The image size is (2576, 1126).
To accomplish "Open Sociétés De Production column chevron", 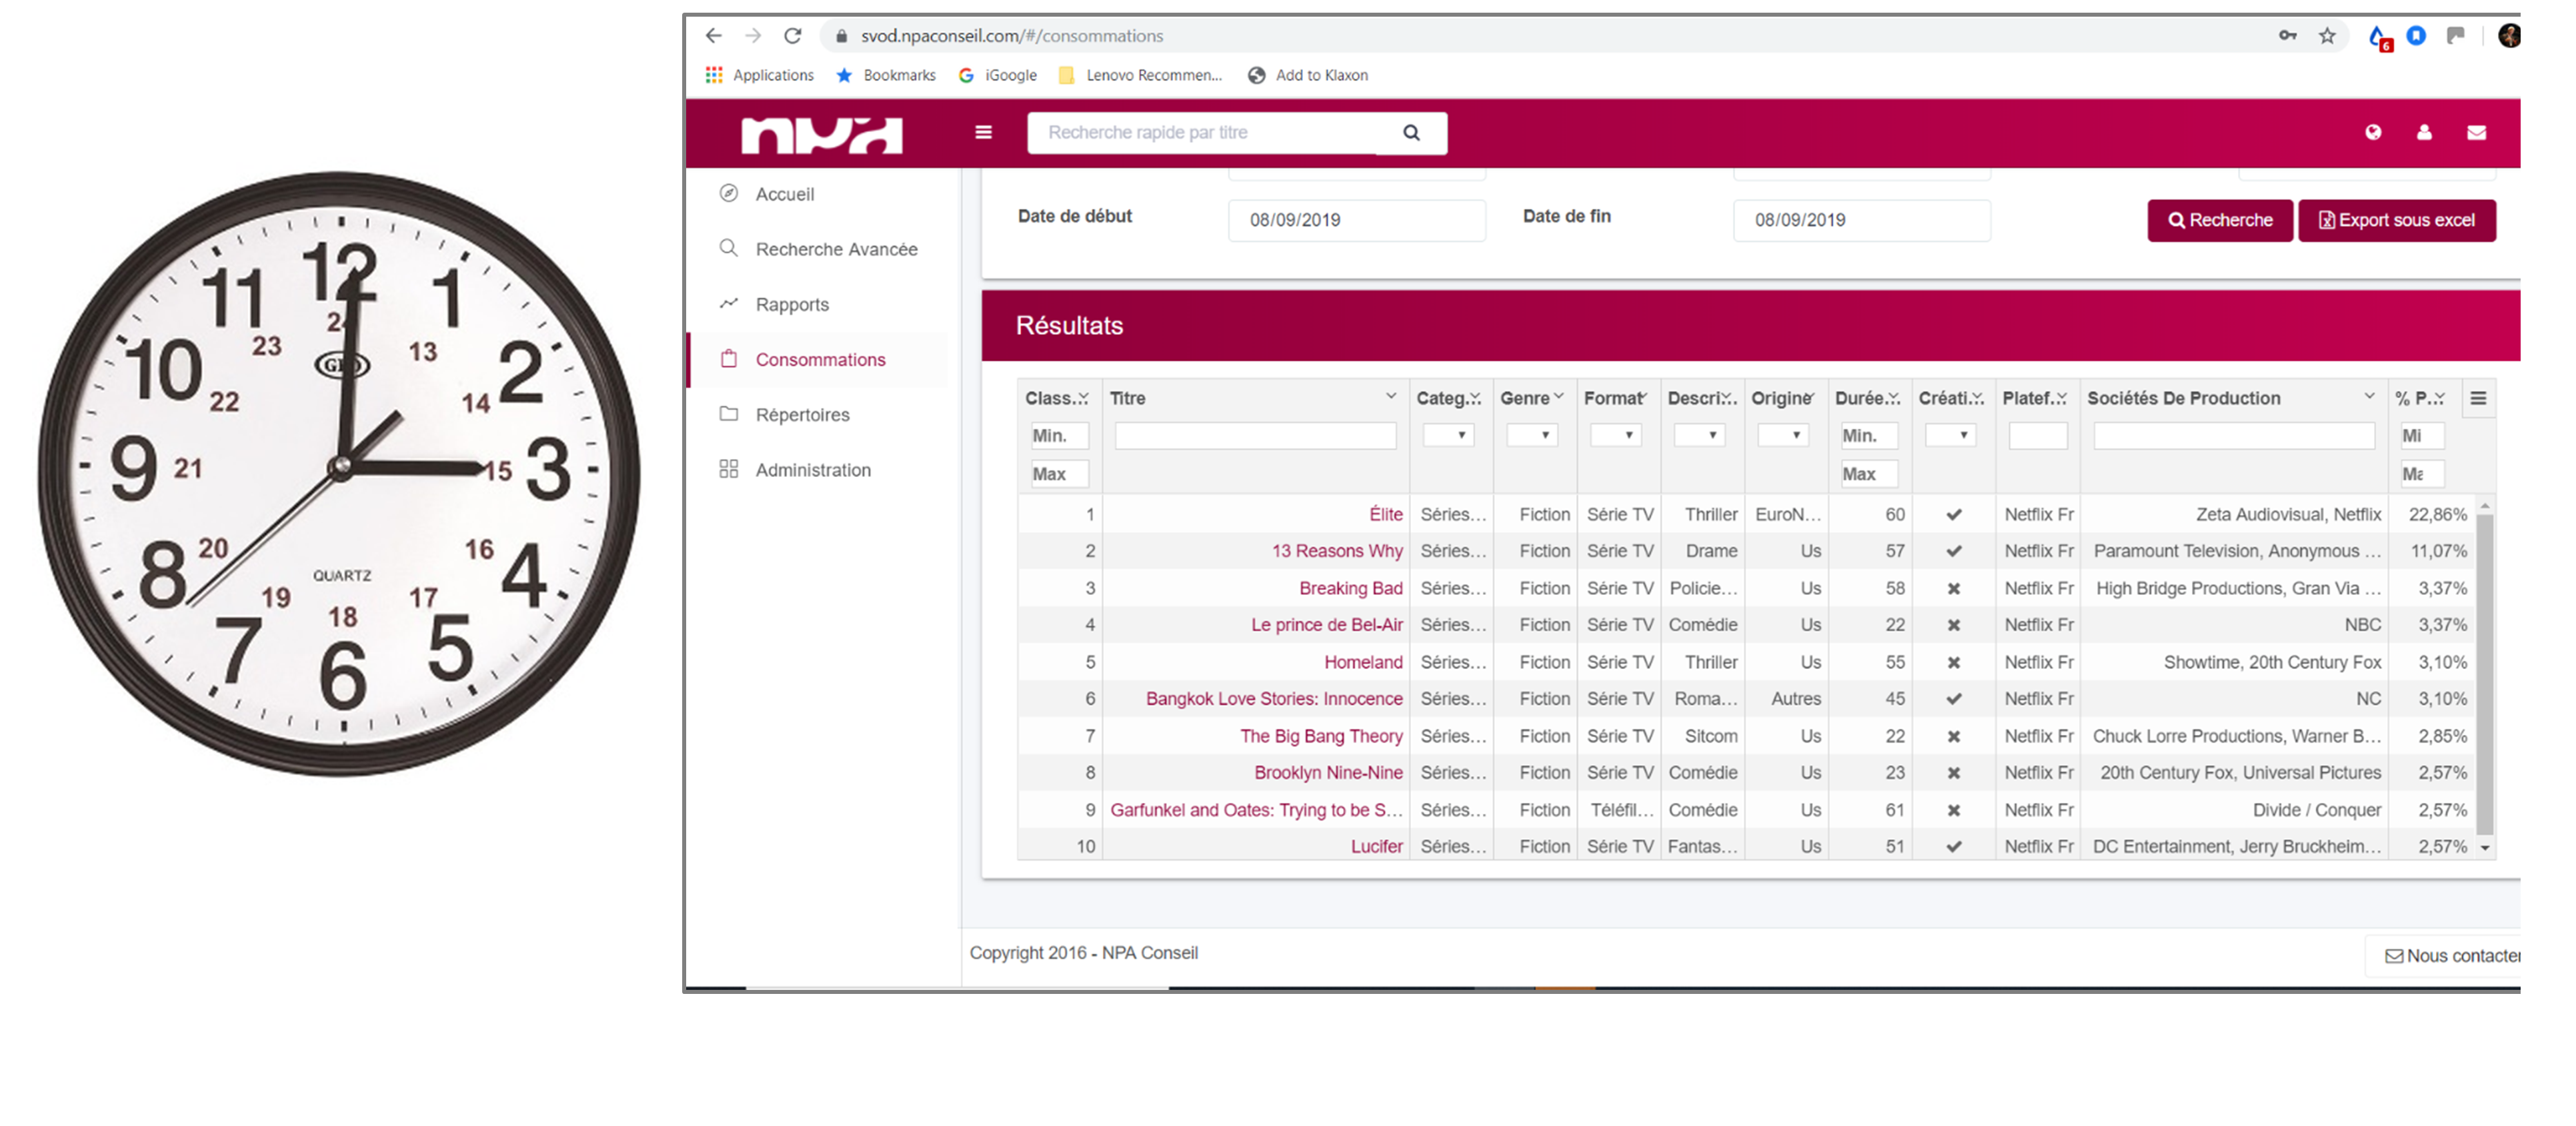I will [2369, 397].
